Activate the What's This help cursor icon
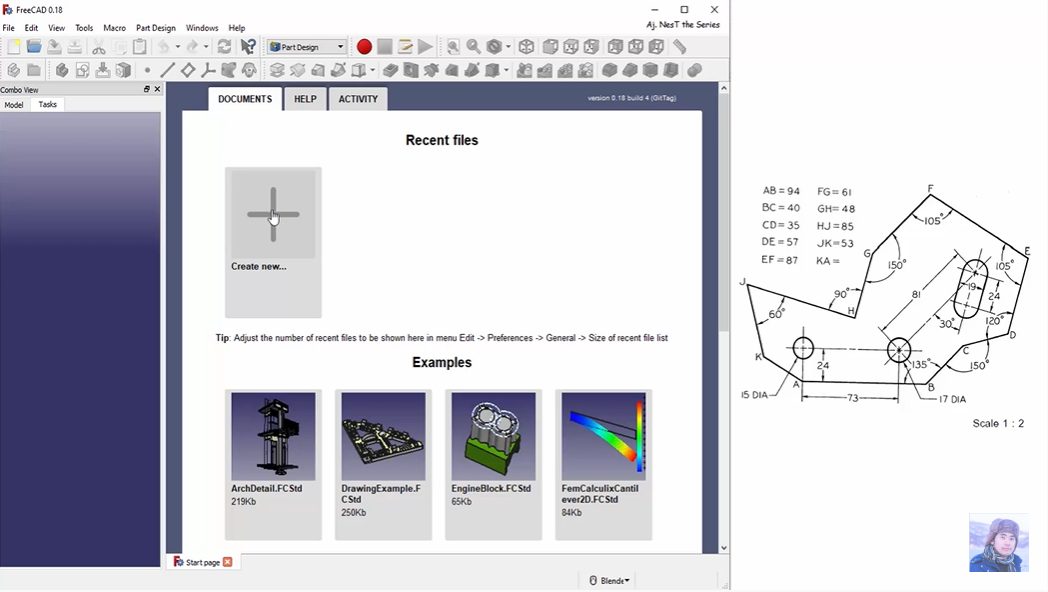The width and height of the screenshot is (1048, 592). click(248, 47)
